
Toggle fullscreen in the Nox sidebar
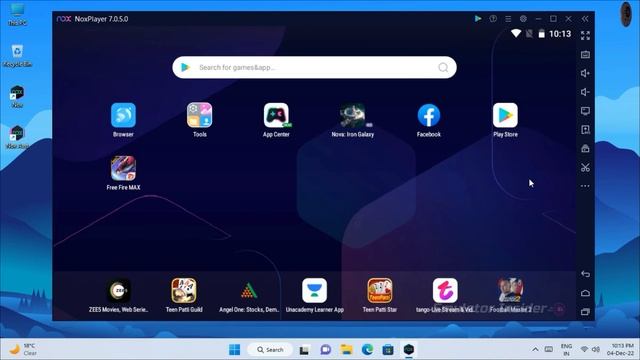(x=585, y=36)
